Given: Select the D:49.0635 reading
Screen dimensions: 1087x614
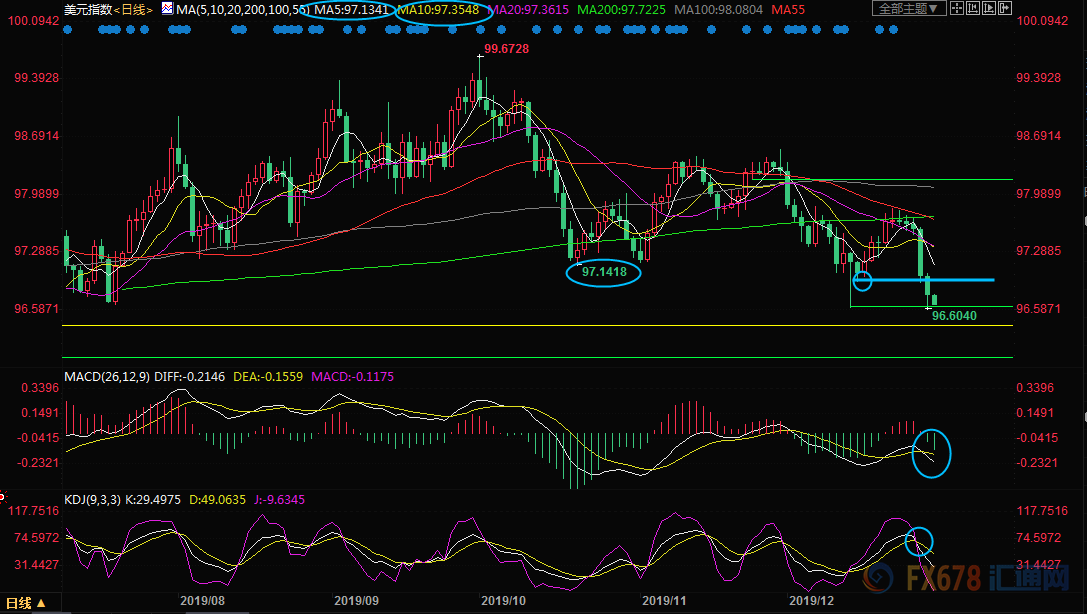Looking at the screenshot, I should tap(217, 500).
